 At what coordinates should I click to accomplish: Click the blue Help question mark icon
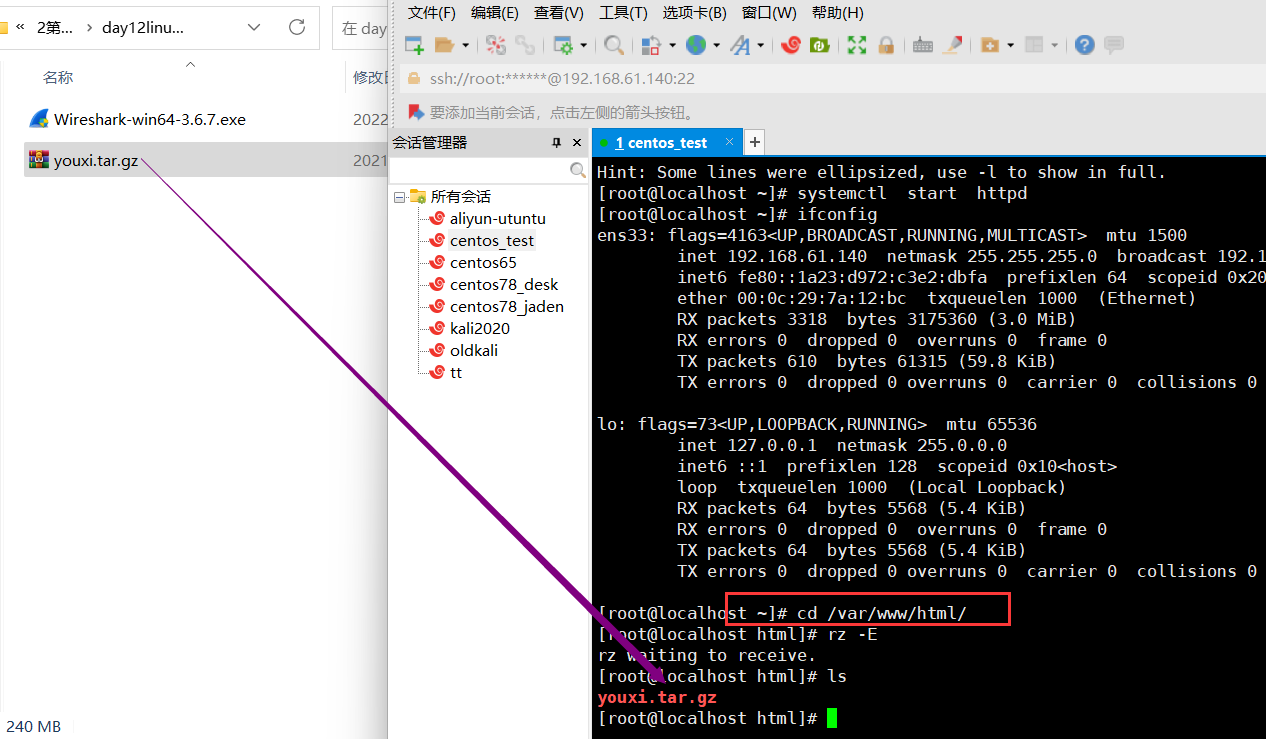click(1084, 45)
